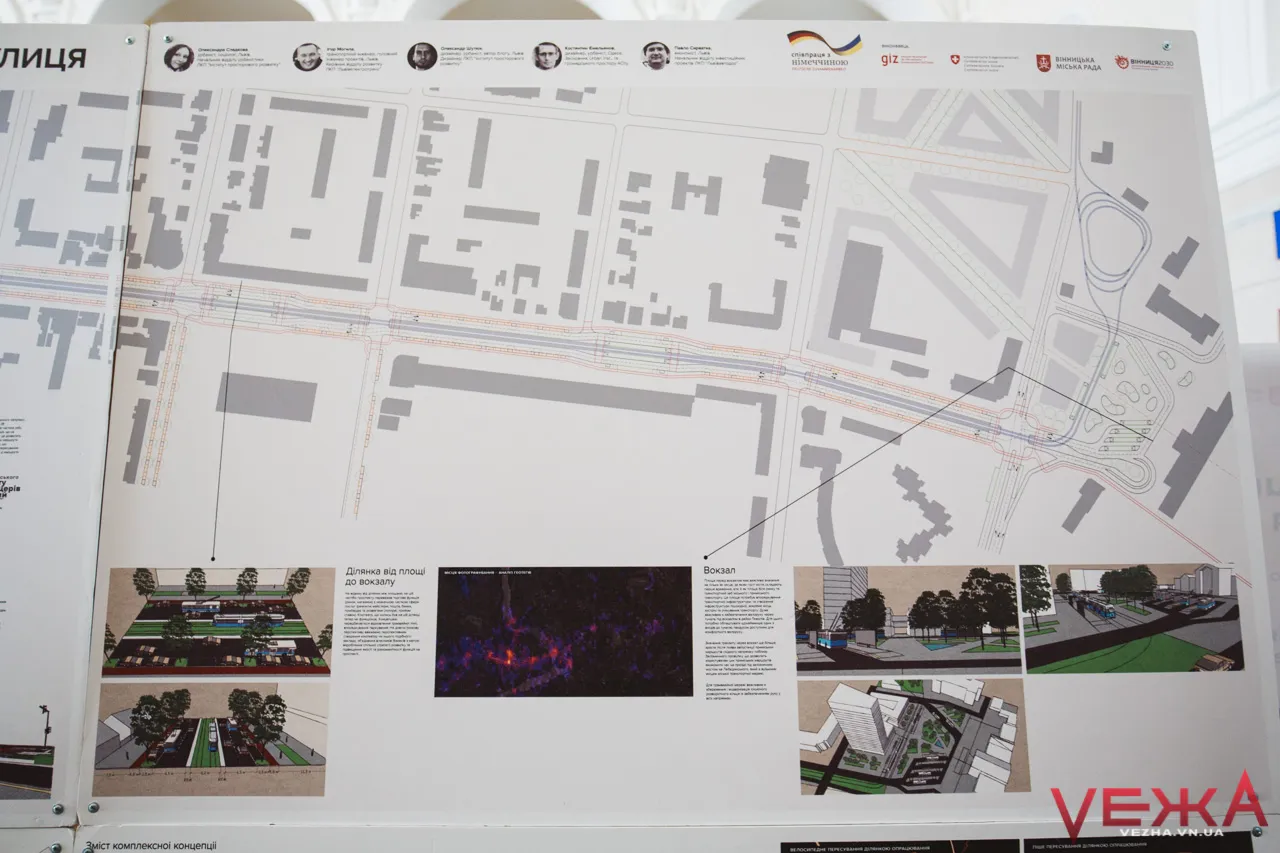Click the name 'Павло Сирватка' caption
Image resolution: width=1280 pixels, height=853 pixels.
pyautogui.click(x=693, y=46)
